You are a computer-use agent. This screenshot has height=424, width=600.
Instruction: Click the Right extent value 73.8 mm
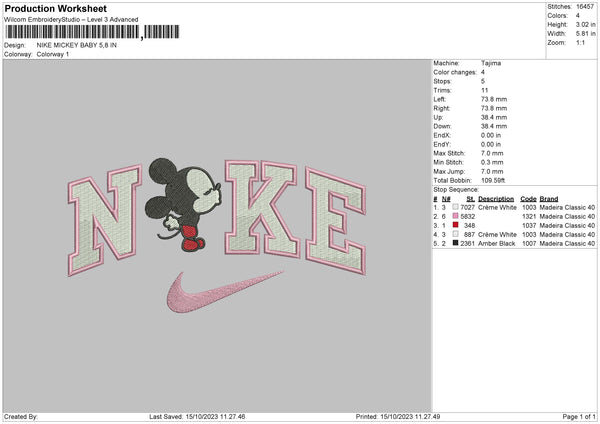point(494,108)
